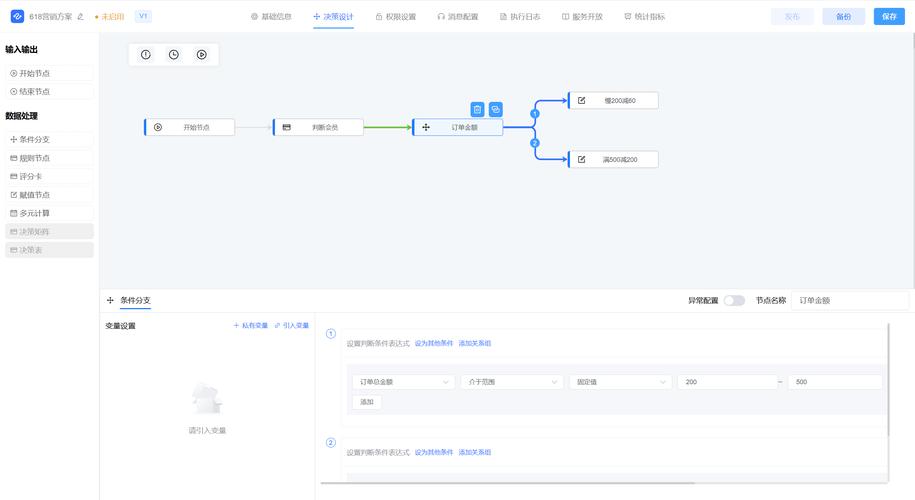Click the 备份 button

point(843,16)
